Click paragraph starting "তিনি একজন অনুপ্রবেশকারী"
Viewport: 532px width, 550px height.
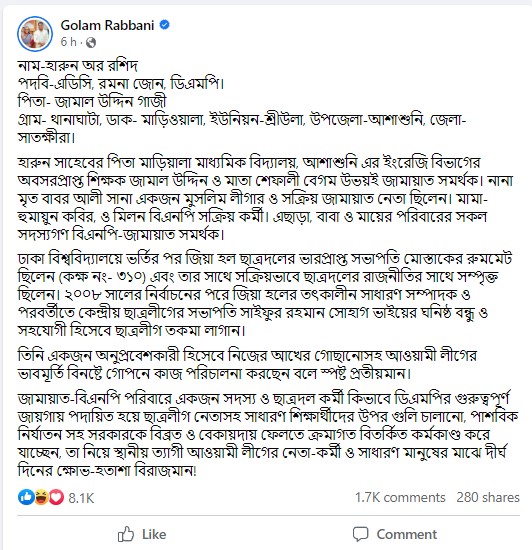pyautogui.click(x=248, y=364)
